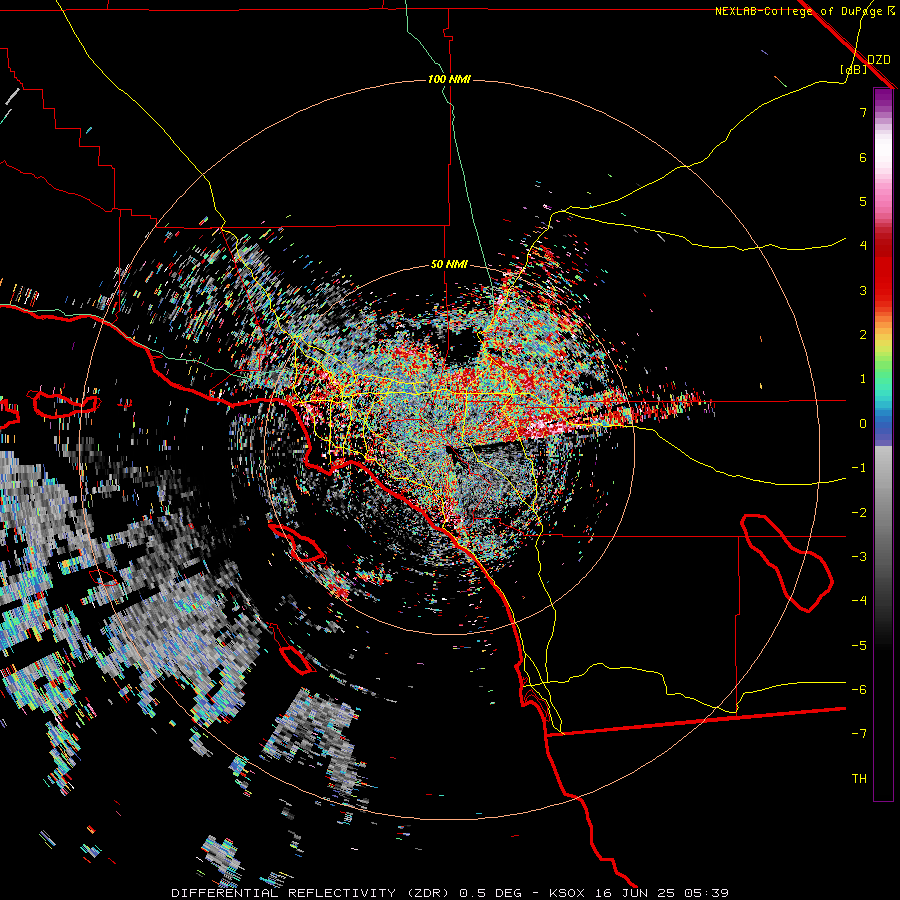Click the color scale value 7
Image resolution: width=900 pixels, height=900 pixels.
pos(863,112)
